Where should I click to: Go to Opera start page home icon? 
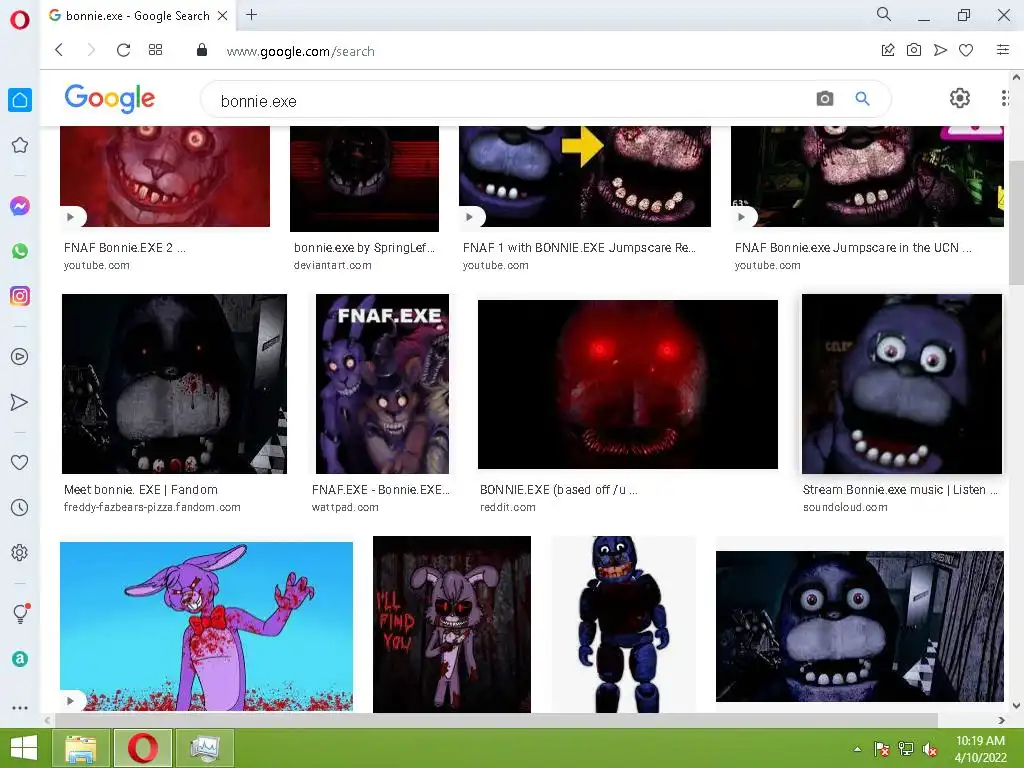click(x=20, y=100)
